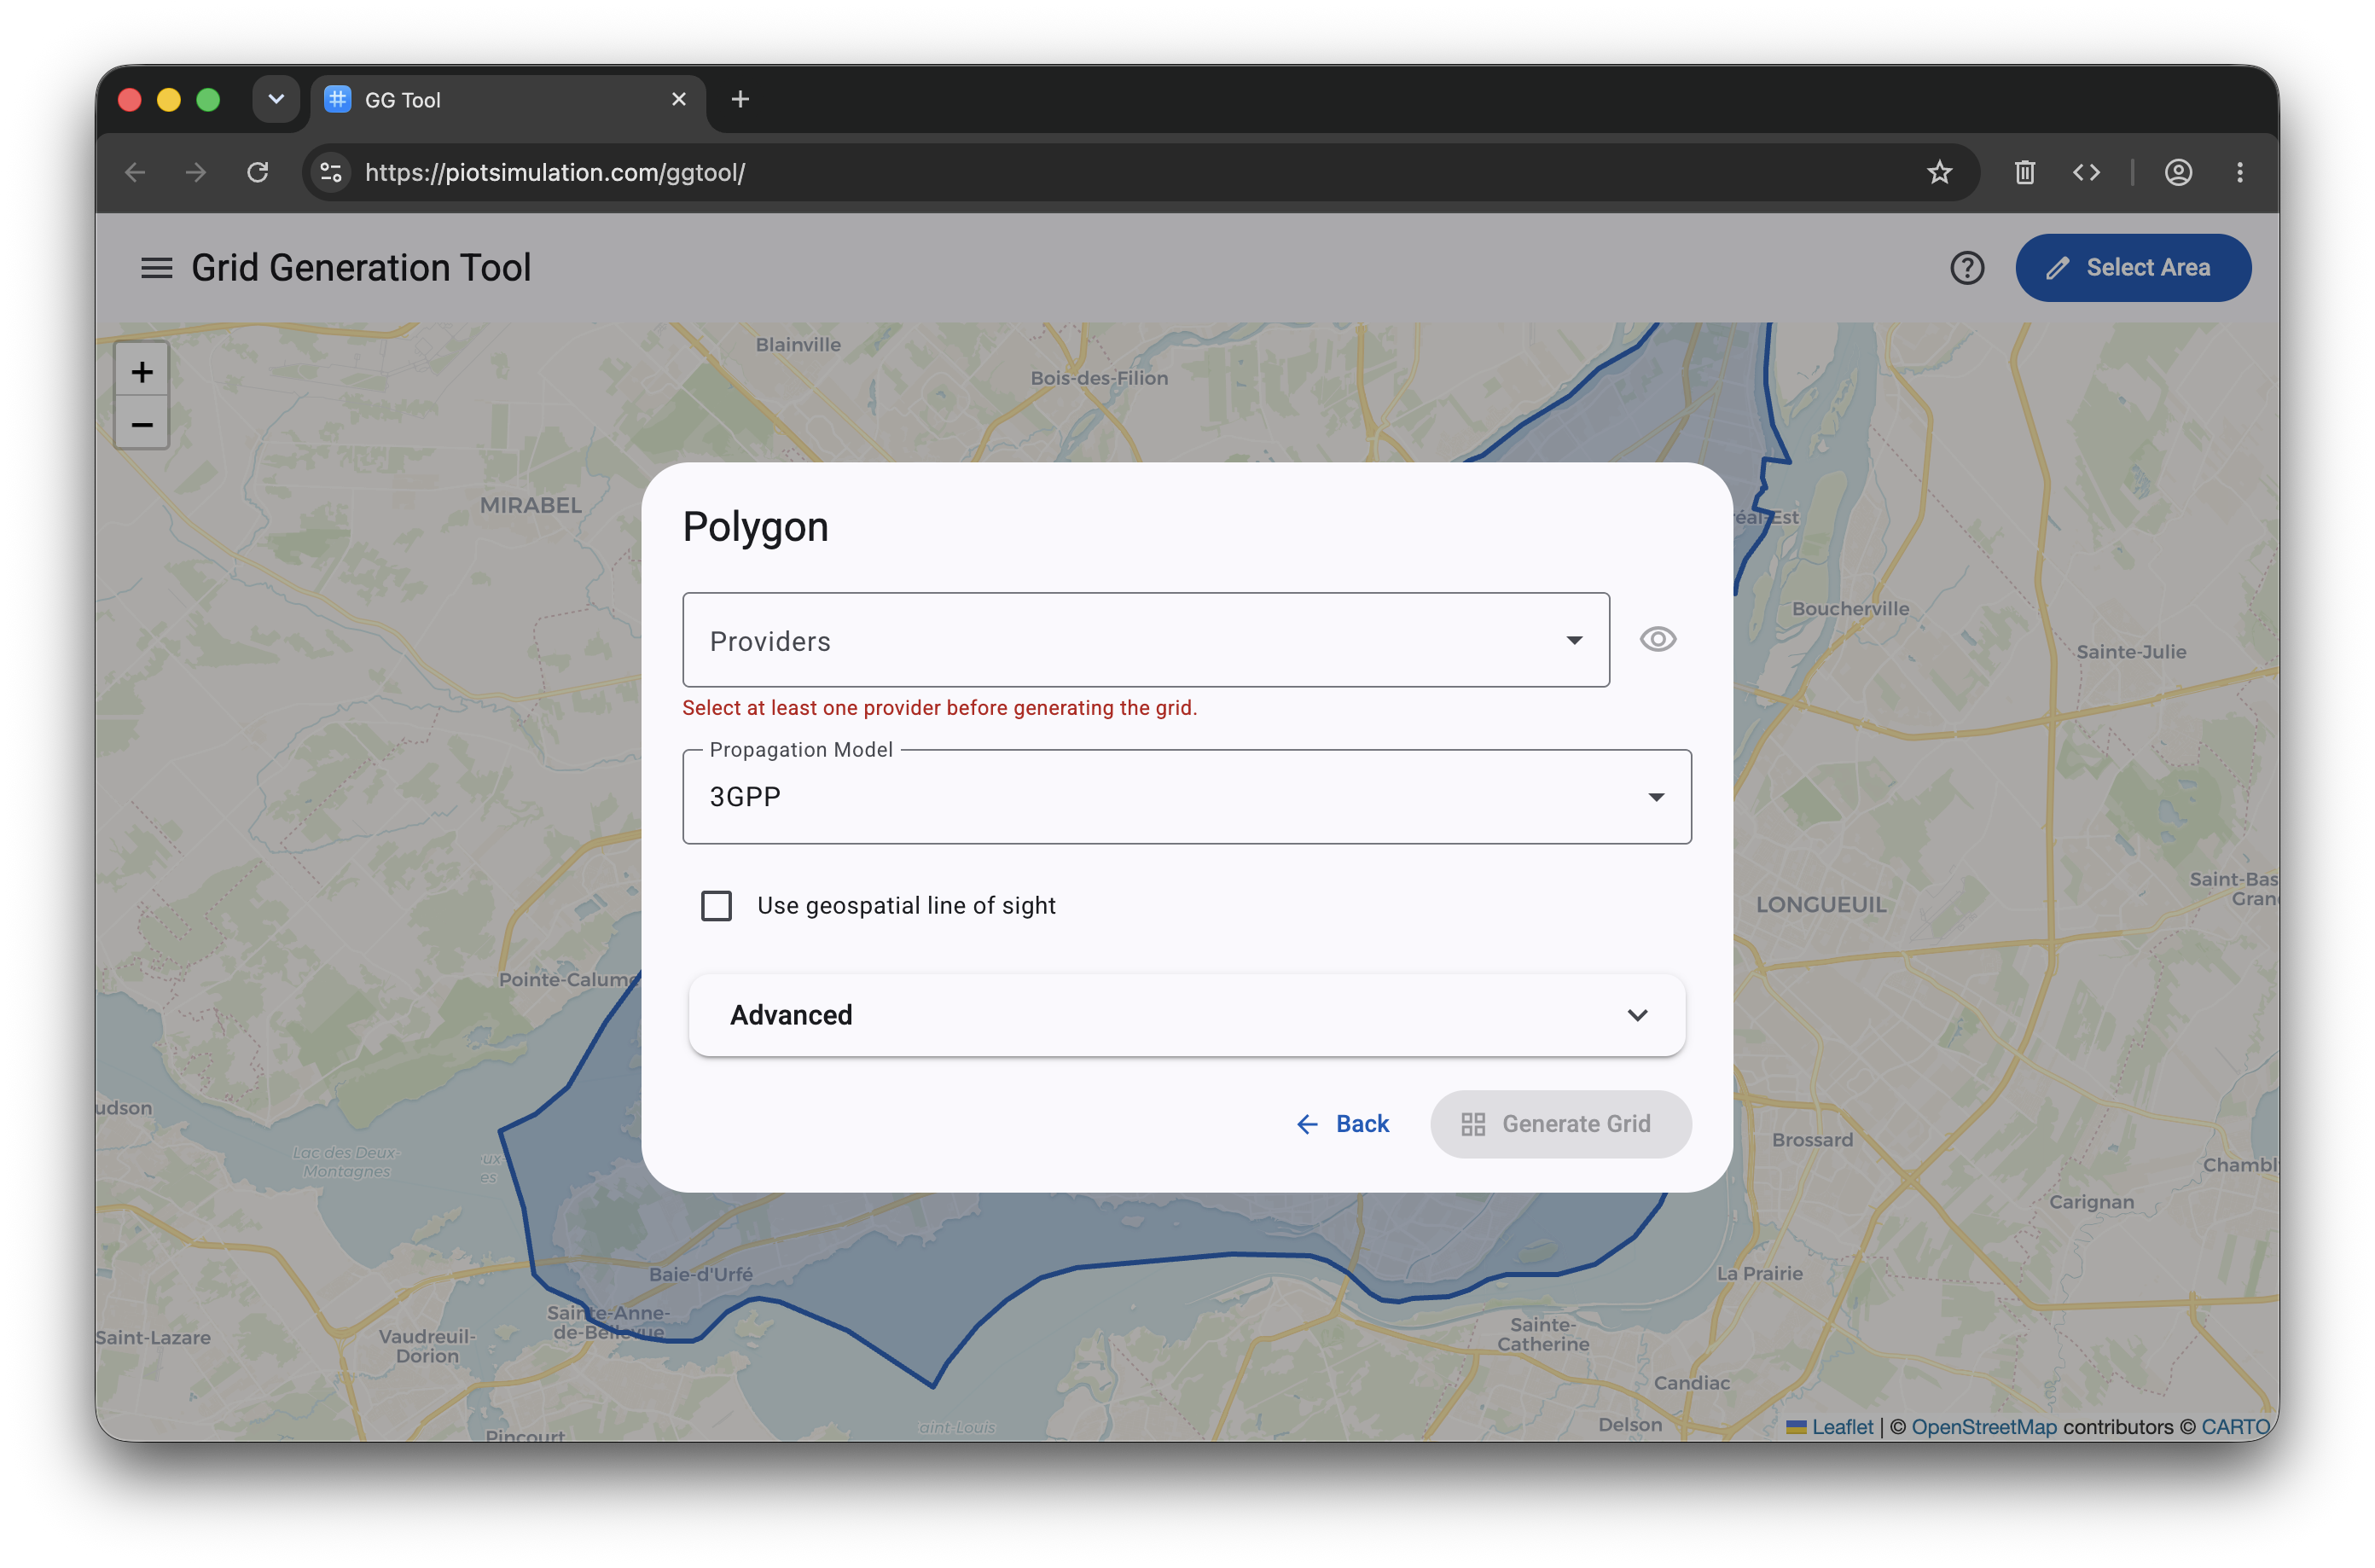
Task: Click the trash extension icon
Action: tap(2024, 172)
